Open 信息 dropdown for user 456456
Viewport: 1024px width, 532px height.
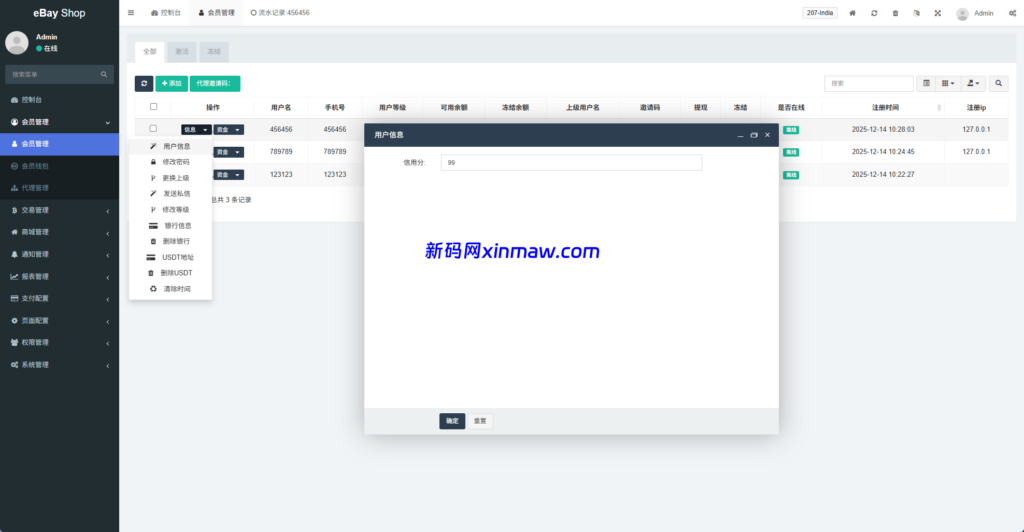196,130
